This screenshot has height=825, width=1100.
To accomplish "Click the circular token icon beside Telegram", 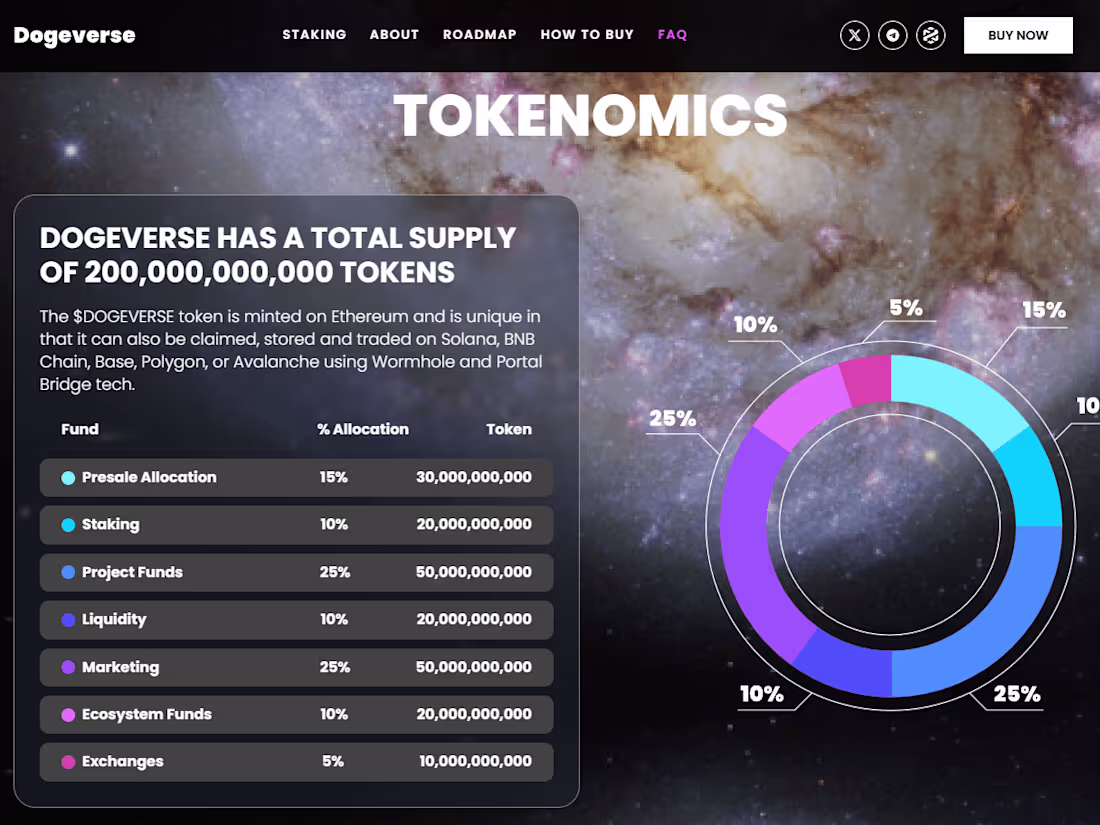I will (930, 35).
